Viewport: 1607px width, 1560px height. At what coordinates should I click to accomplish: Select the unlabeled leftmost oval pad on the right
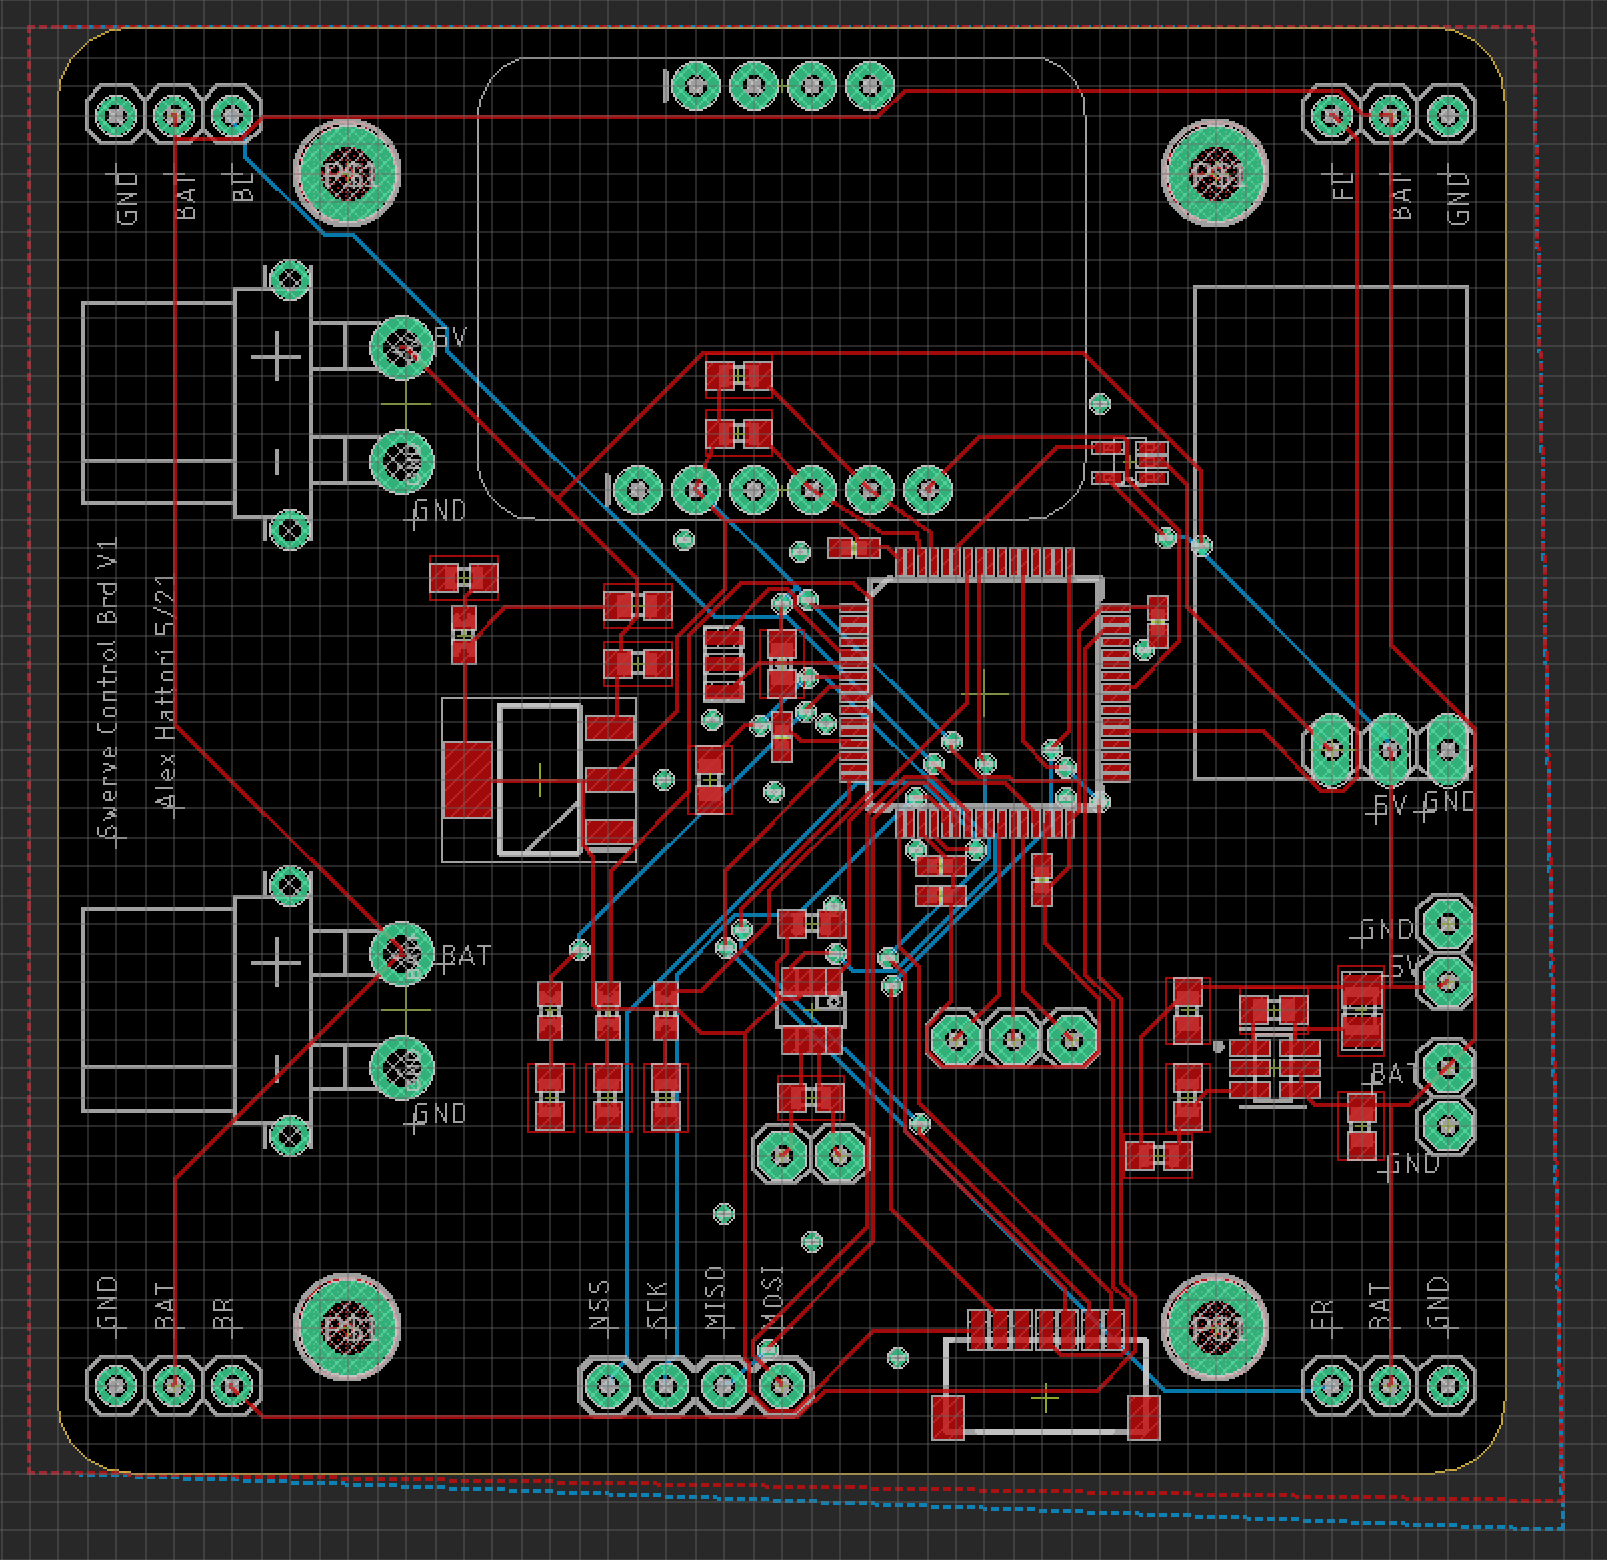1331,748
